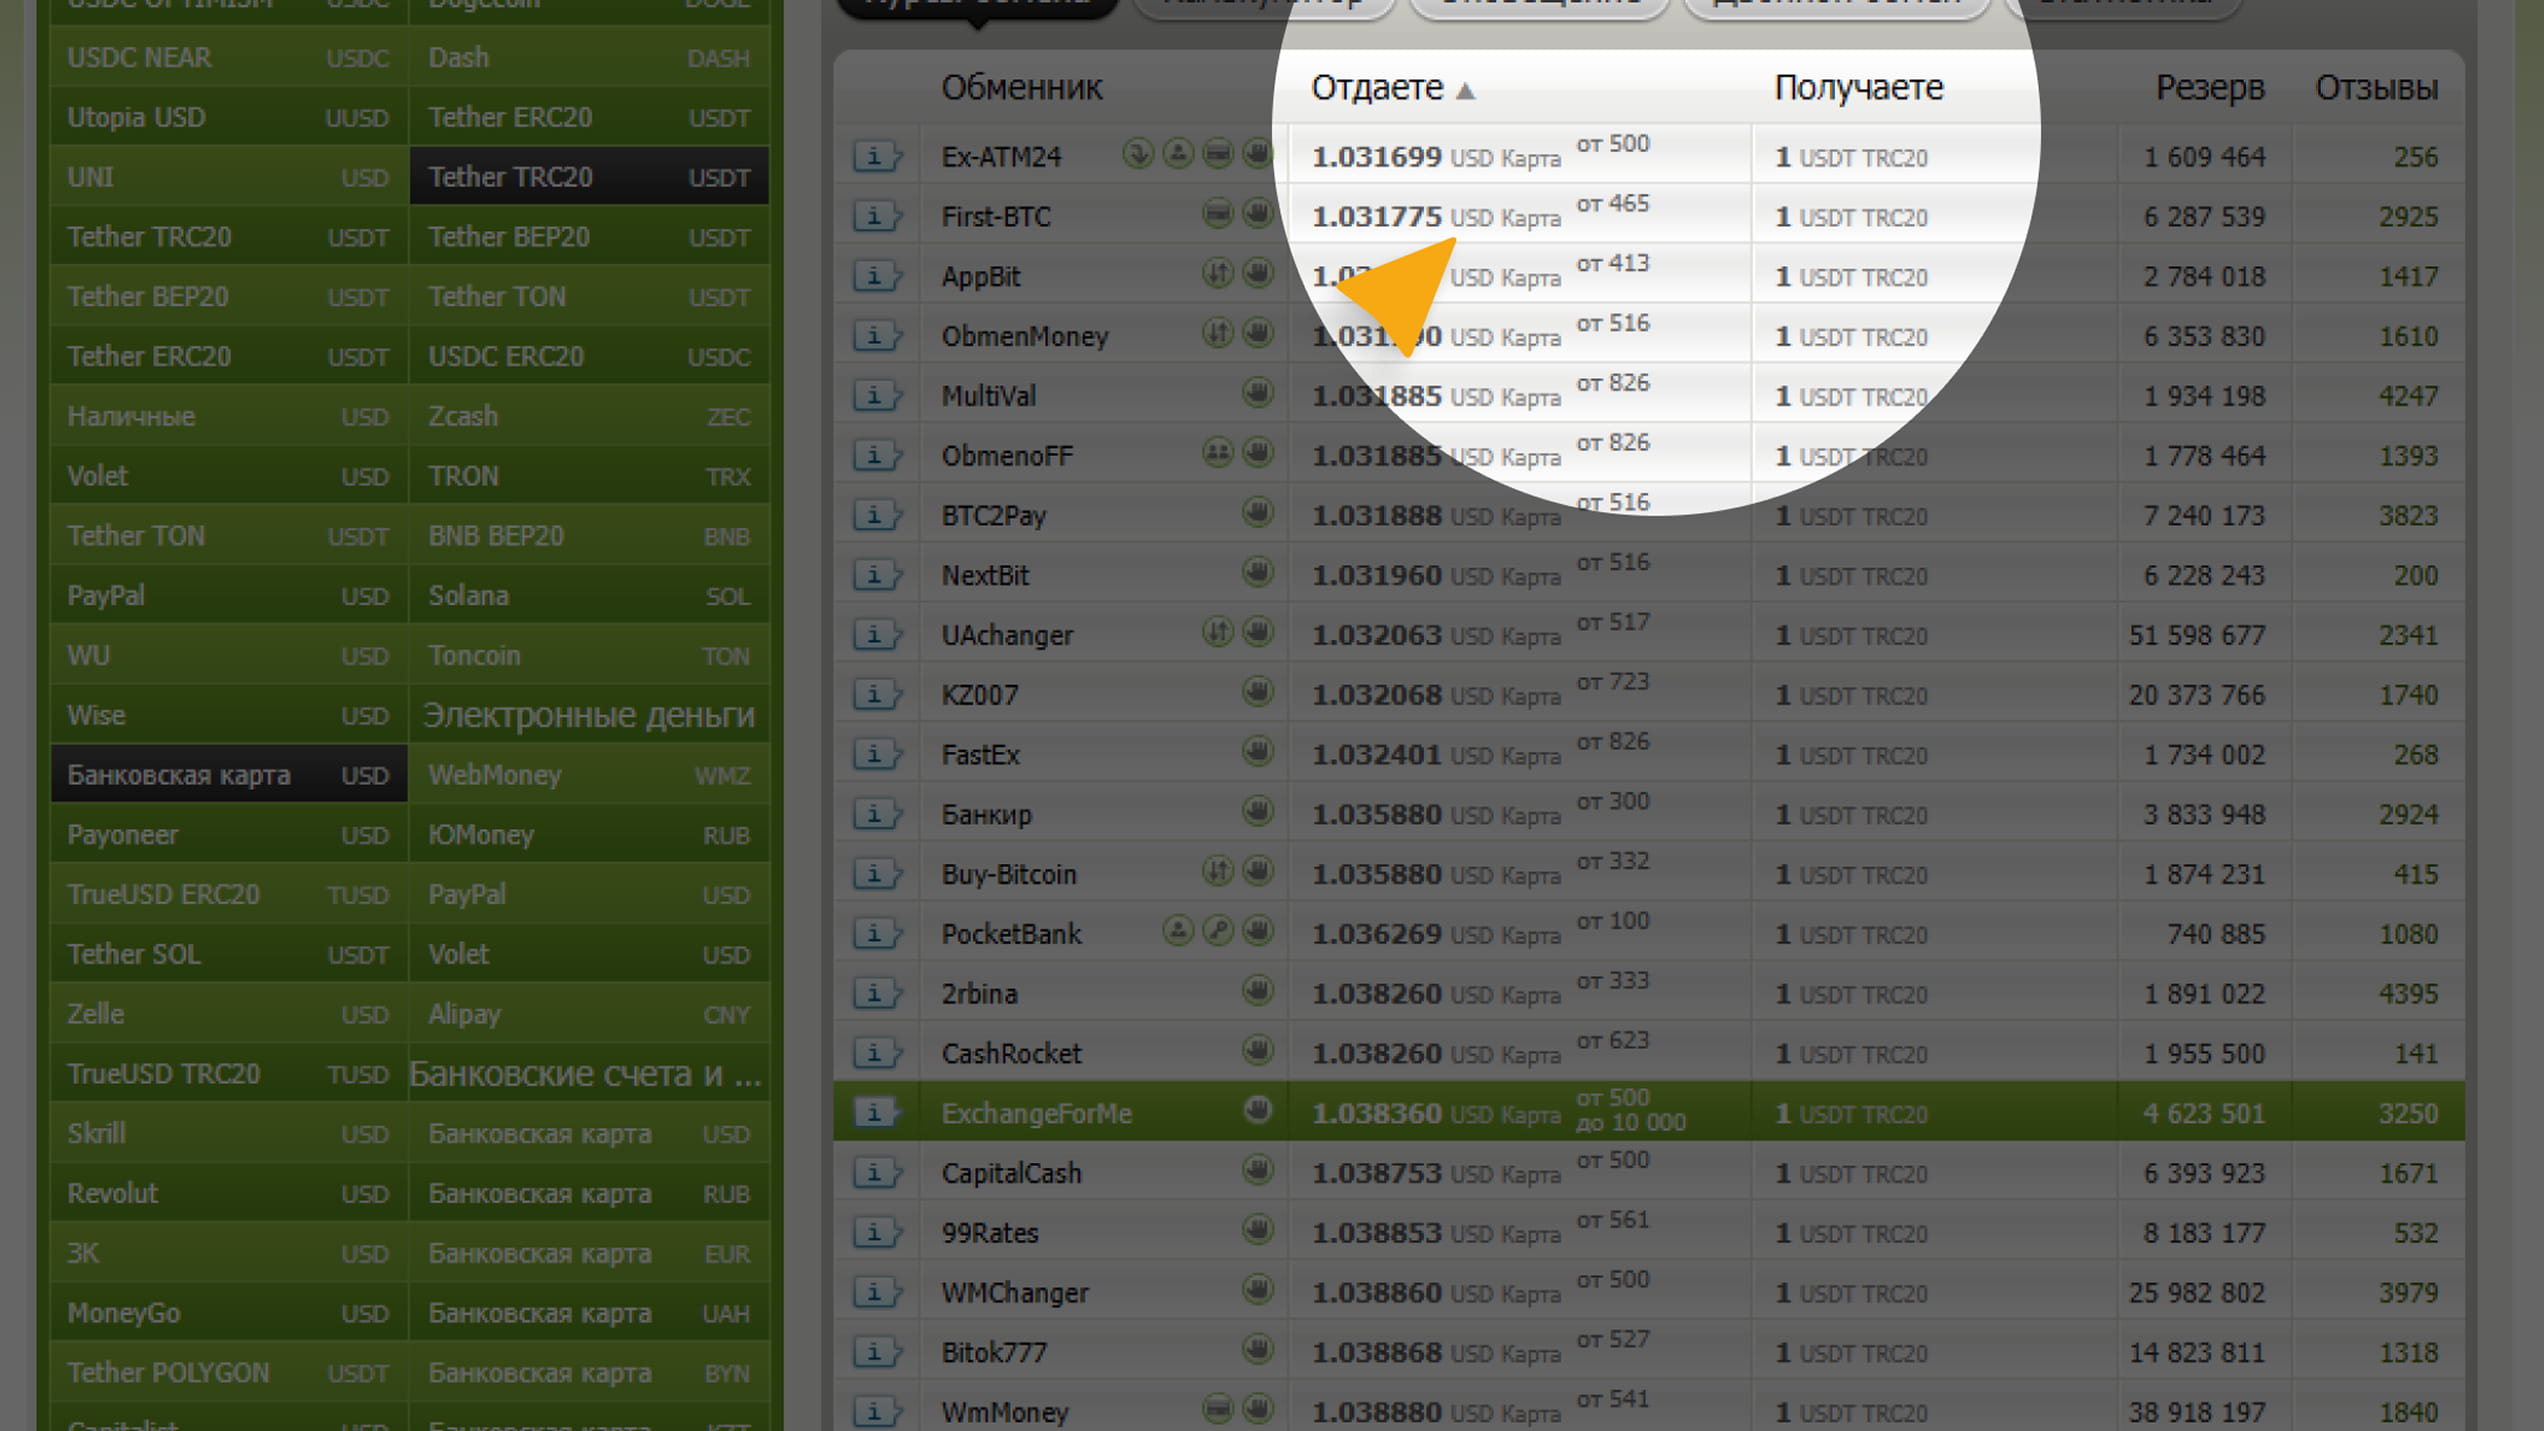Sort by Отдаете column arrow
The width and height of the screenshot is (2544, 1431).
(x=1464, y=91)
